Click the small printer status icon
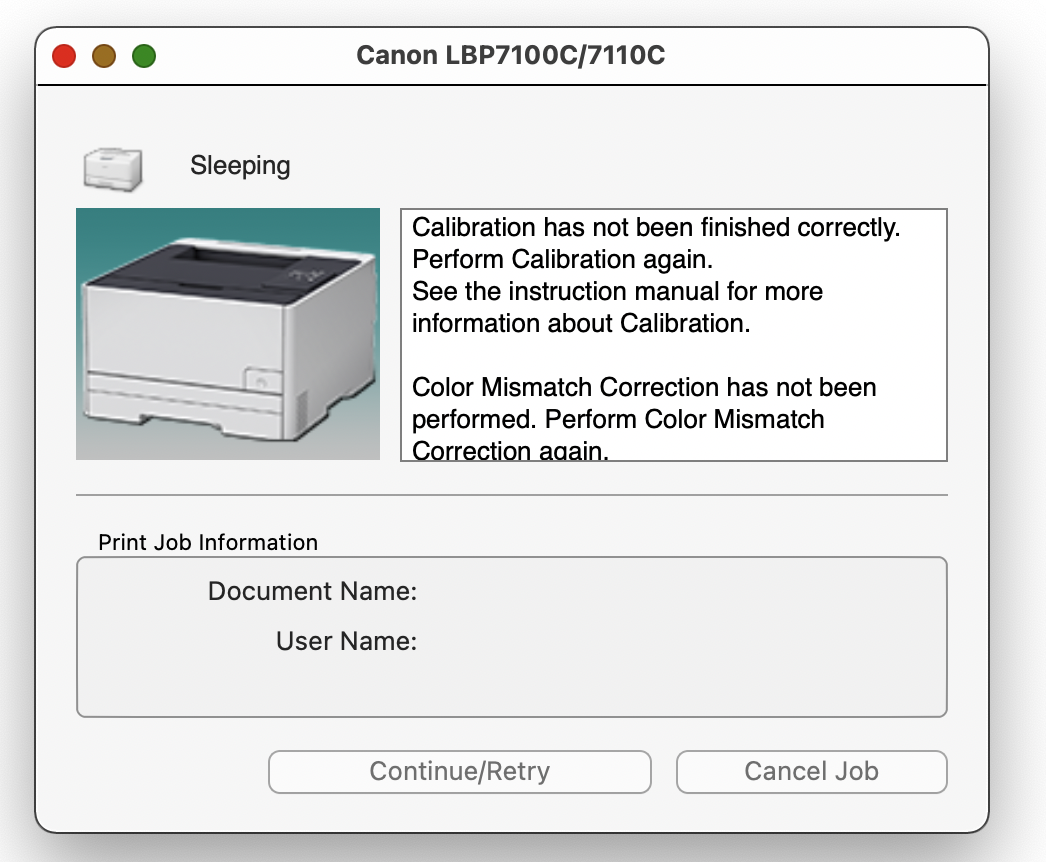Viewport: 1046px width, 862px height. point(111,166)
